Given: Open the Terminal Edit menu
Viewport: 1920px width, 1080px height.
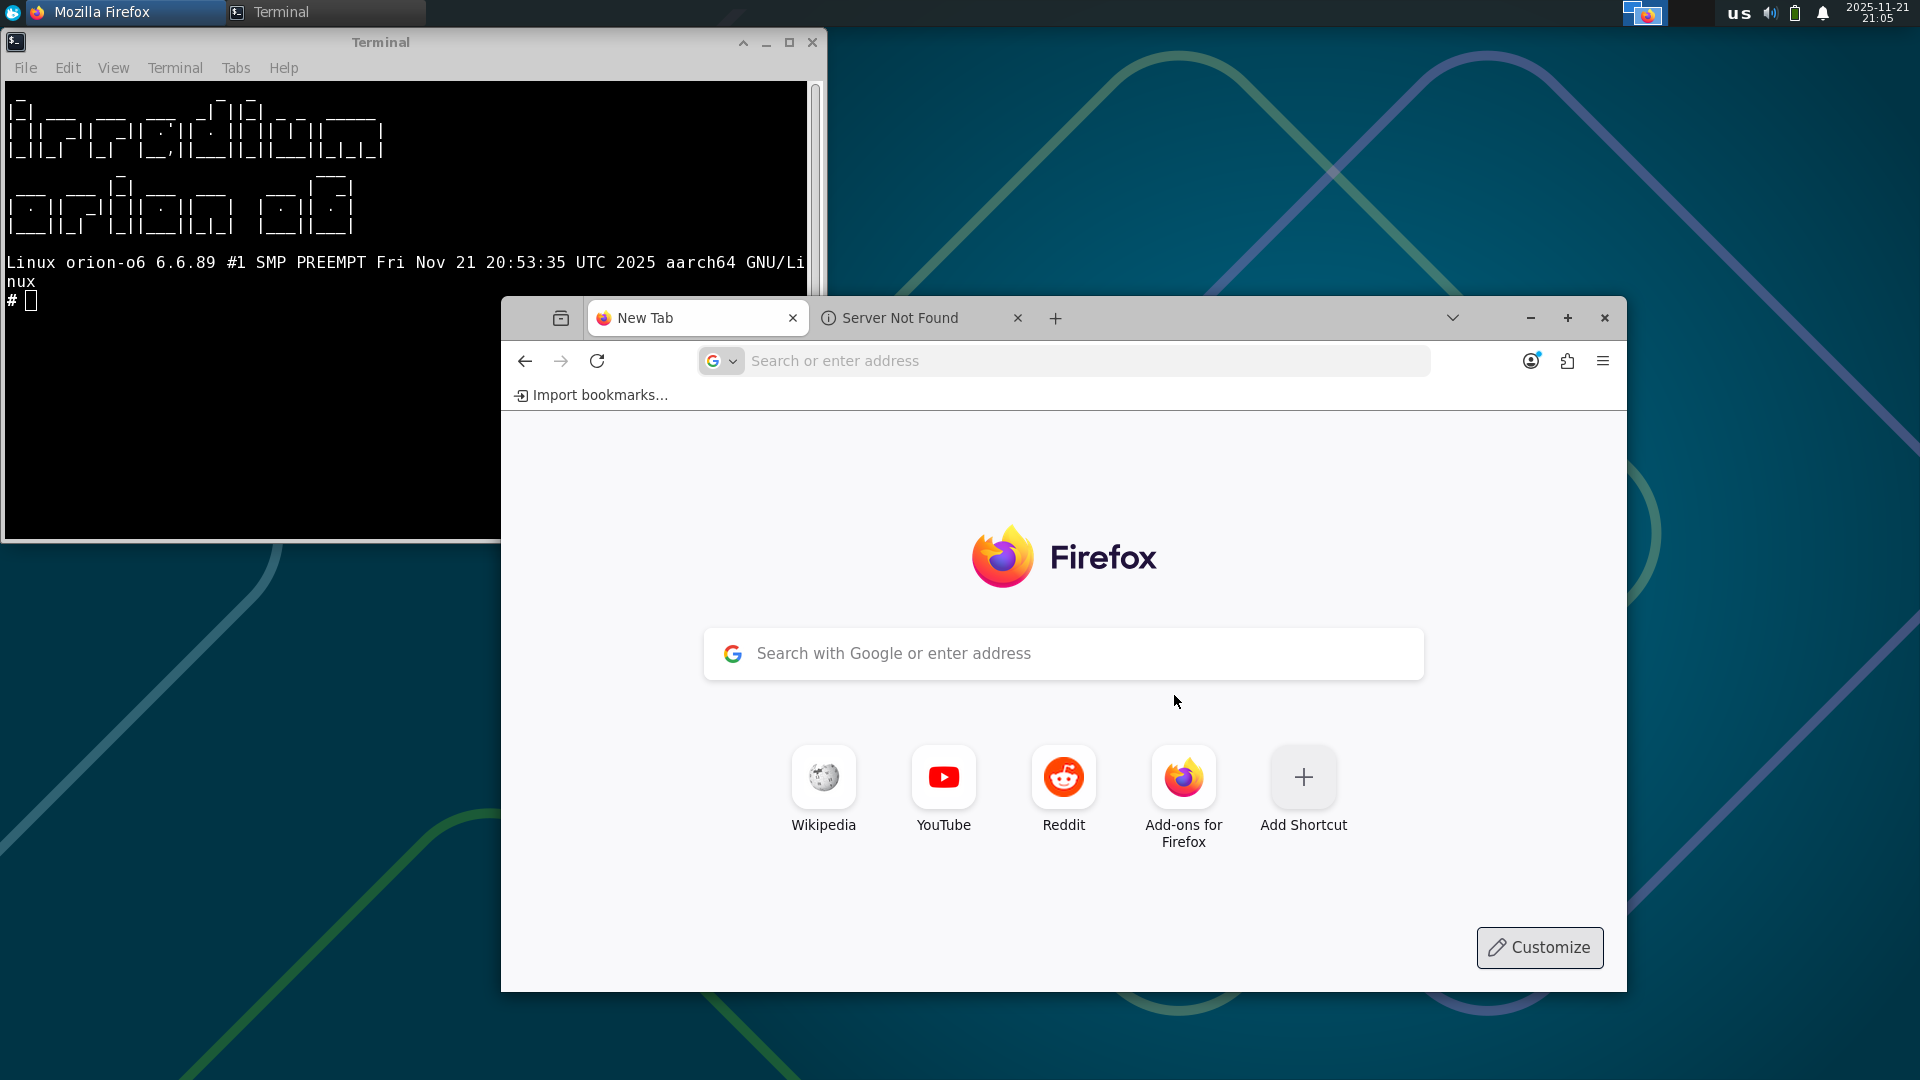Looking at the screenshot, I should (68, 68).
